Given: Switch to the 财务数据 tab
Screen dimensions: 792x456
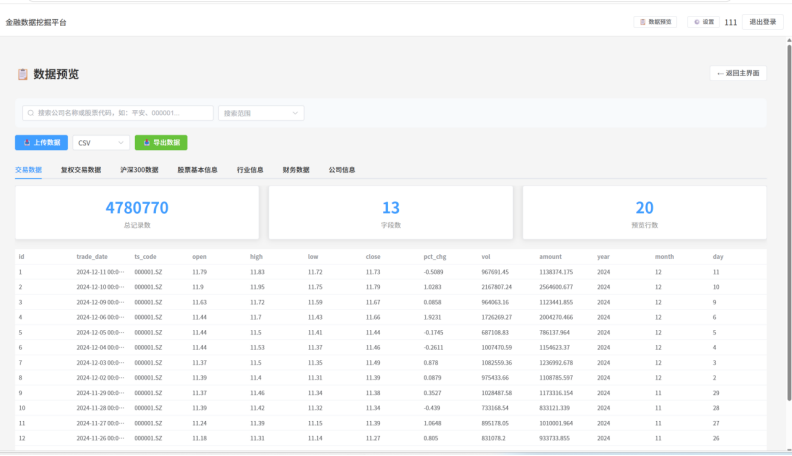Looking at the screenshot, I should coord(296,170).
